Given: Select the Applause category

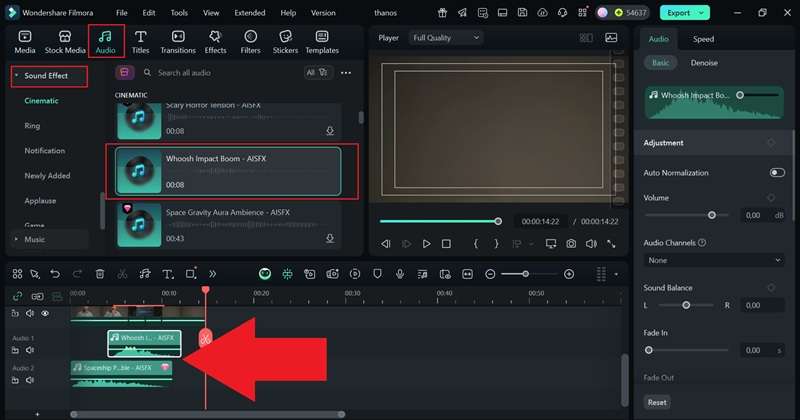Looking at the screenshot, I should pyautogui.click(x=40, y=201).
